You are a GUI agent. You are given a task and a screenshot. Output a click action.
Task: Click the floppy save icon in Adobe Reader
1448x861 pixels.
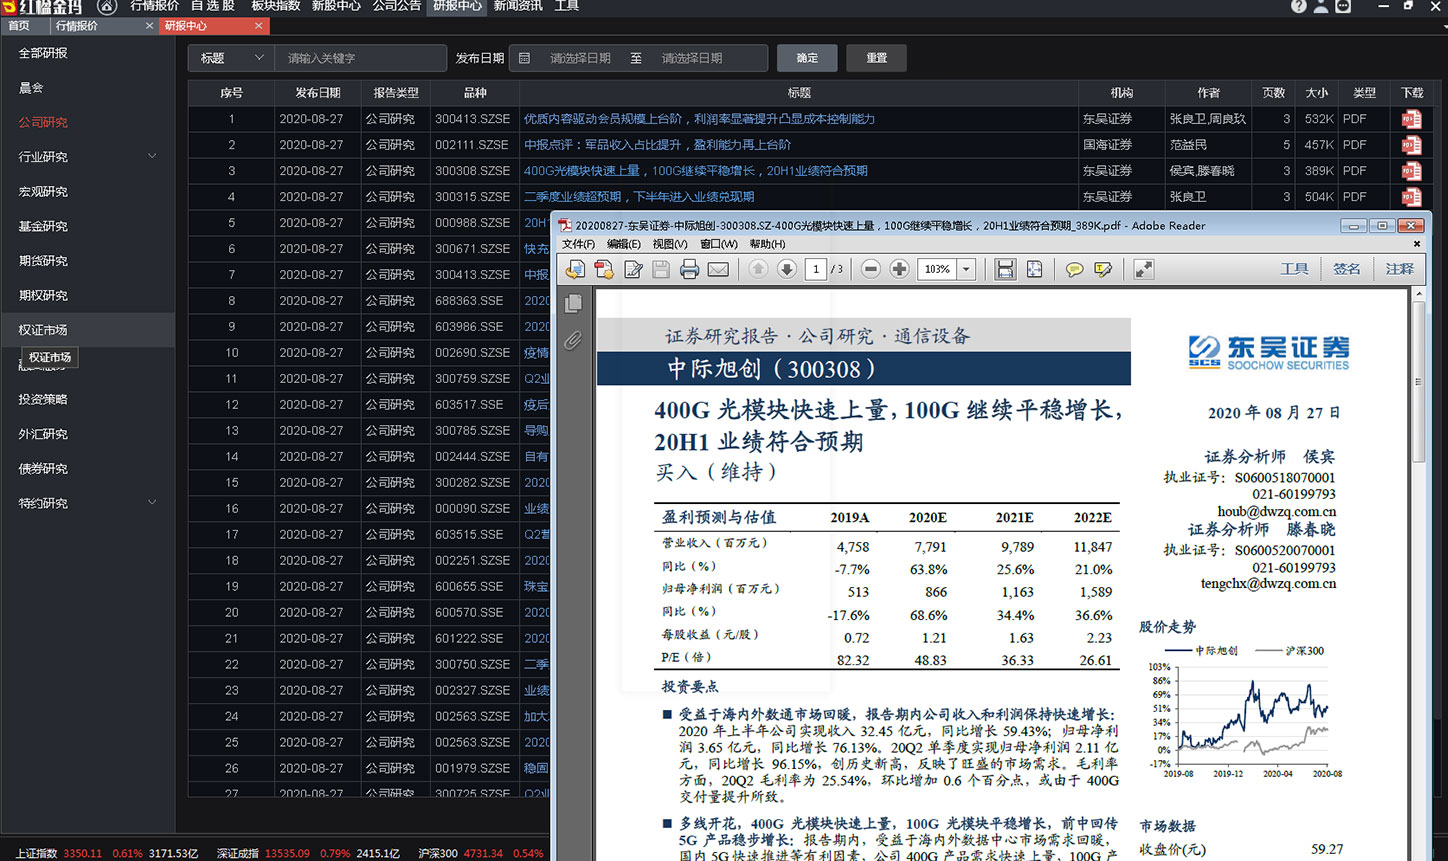click(661, 269)
